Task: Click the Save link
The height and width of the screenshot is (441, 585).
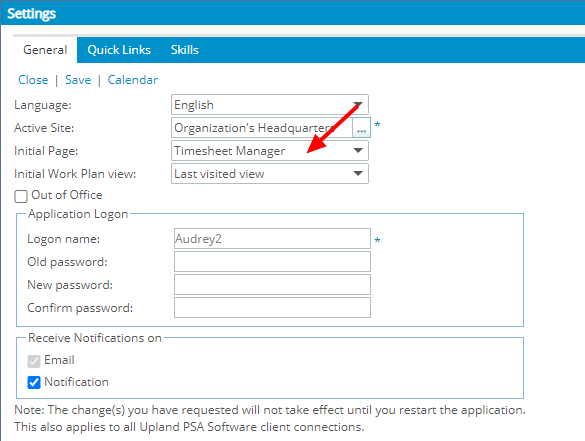Action: 78,80
